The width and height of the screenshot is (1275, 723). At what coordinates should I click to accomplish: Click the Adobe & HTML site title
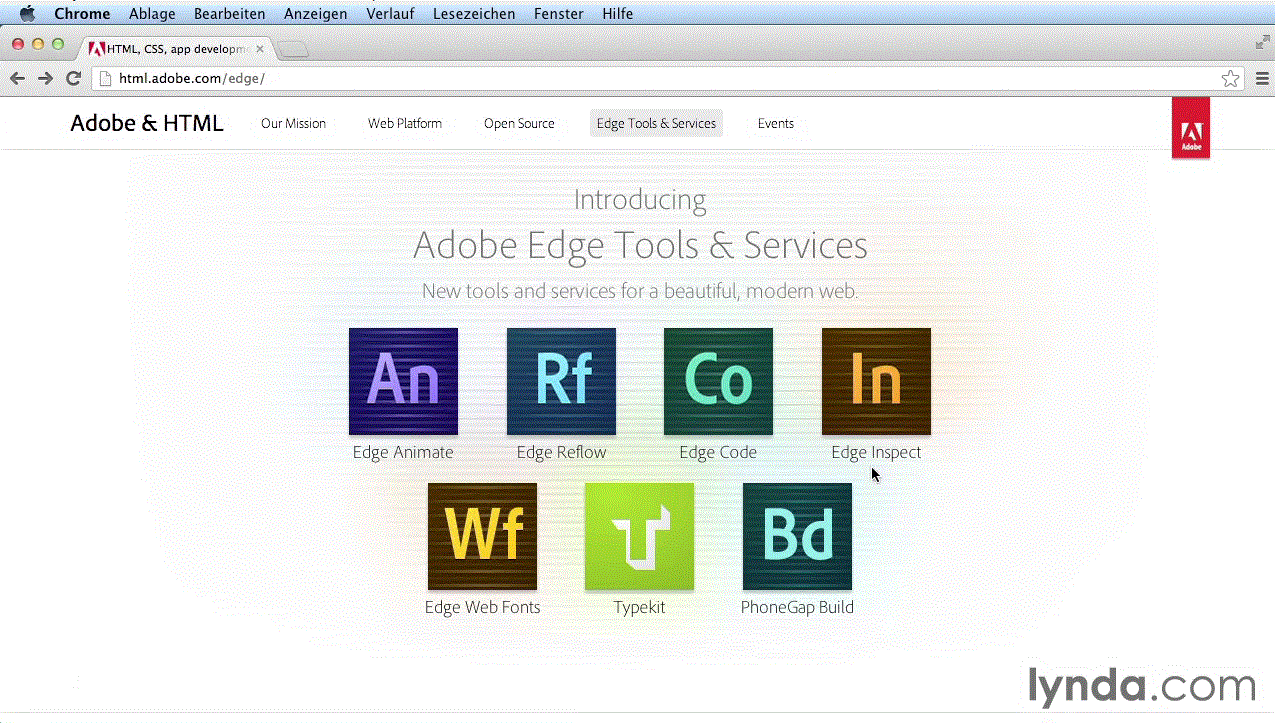point(147,123)
